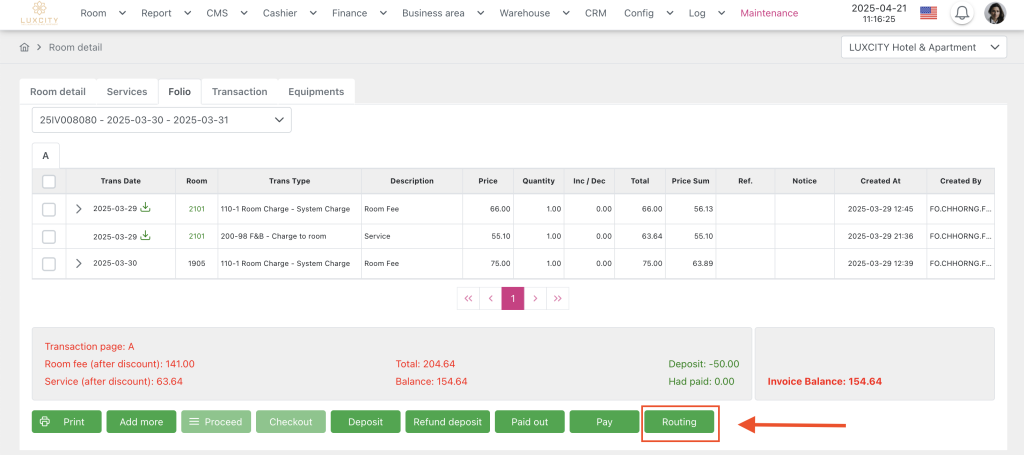Check the F&B Charge to room row
Viewport: 1024px width, 455px height.
(x=49, y=236)
